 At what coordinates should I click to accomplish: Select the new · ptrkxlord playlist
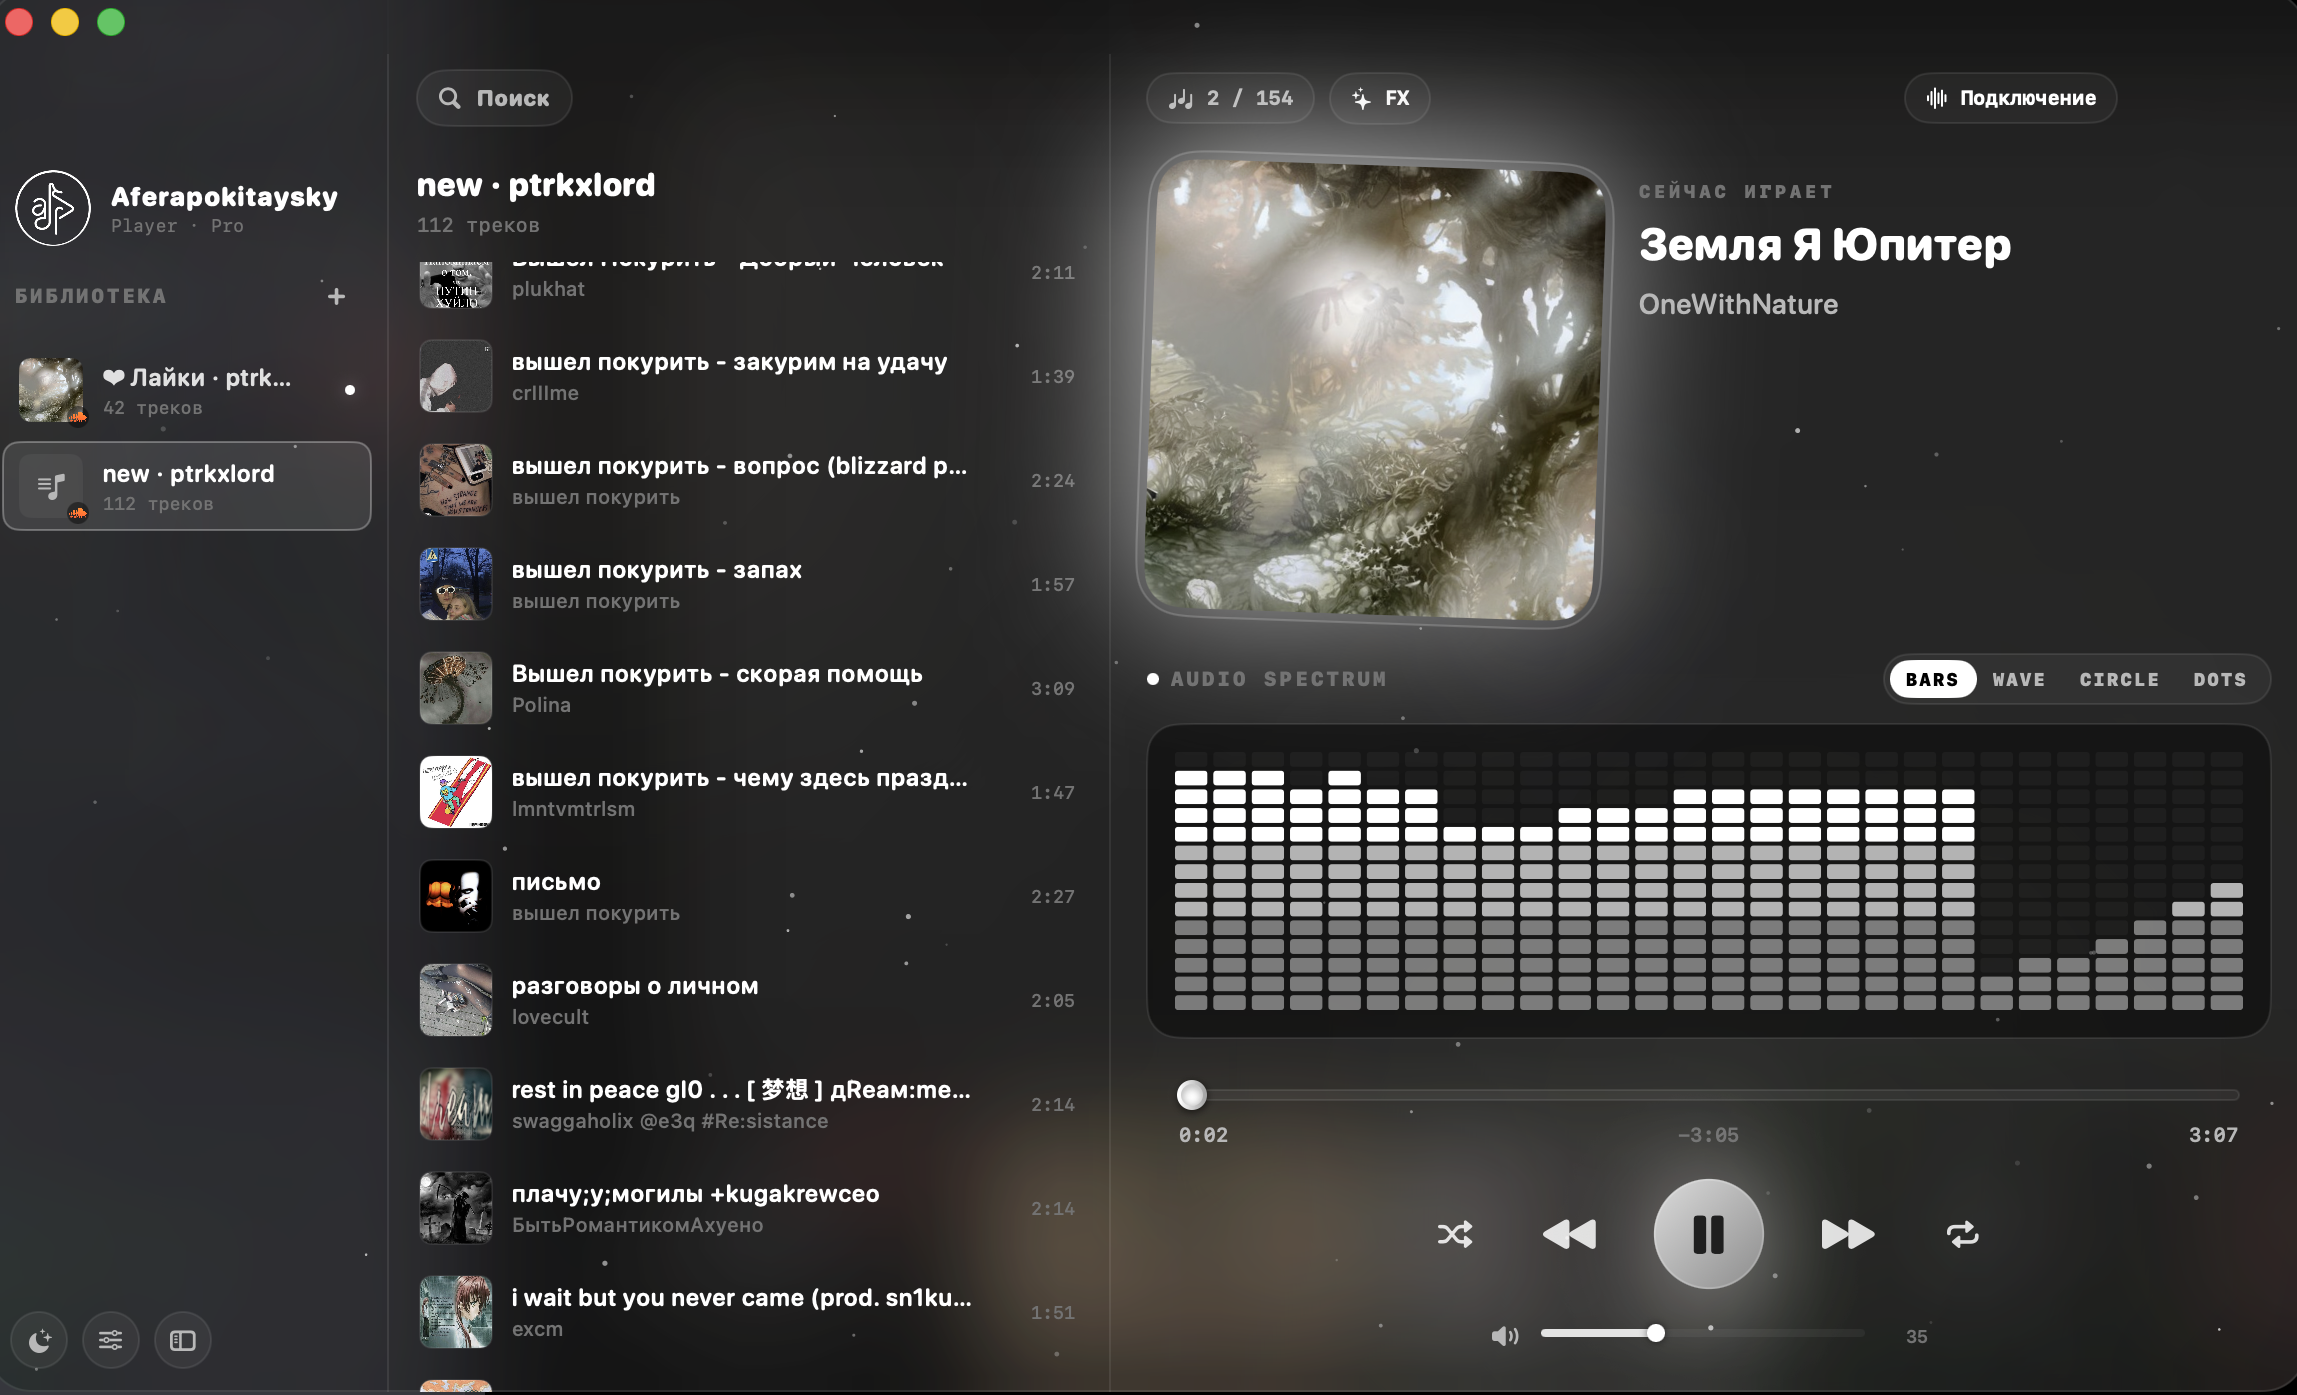(187, 486)
